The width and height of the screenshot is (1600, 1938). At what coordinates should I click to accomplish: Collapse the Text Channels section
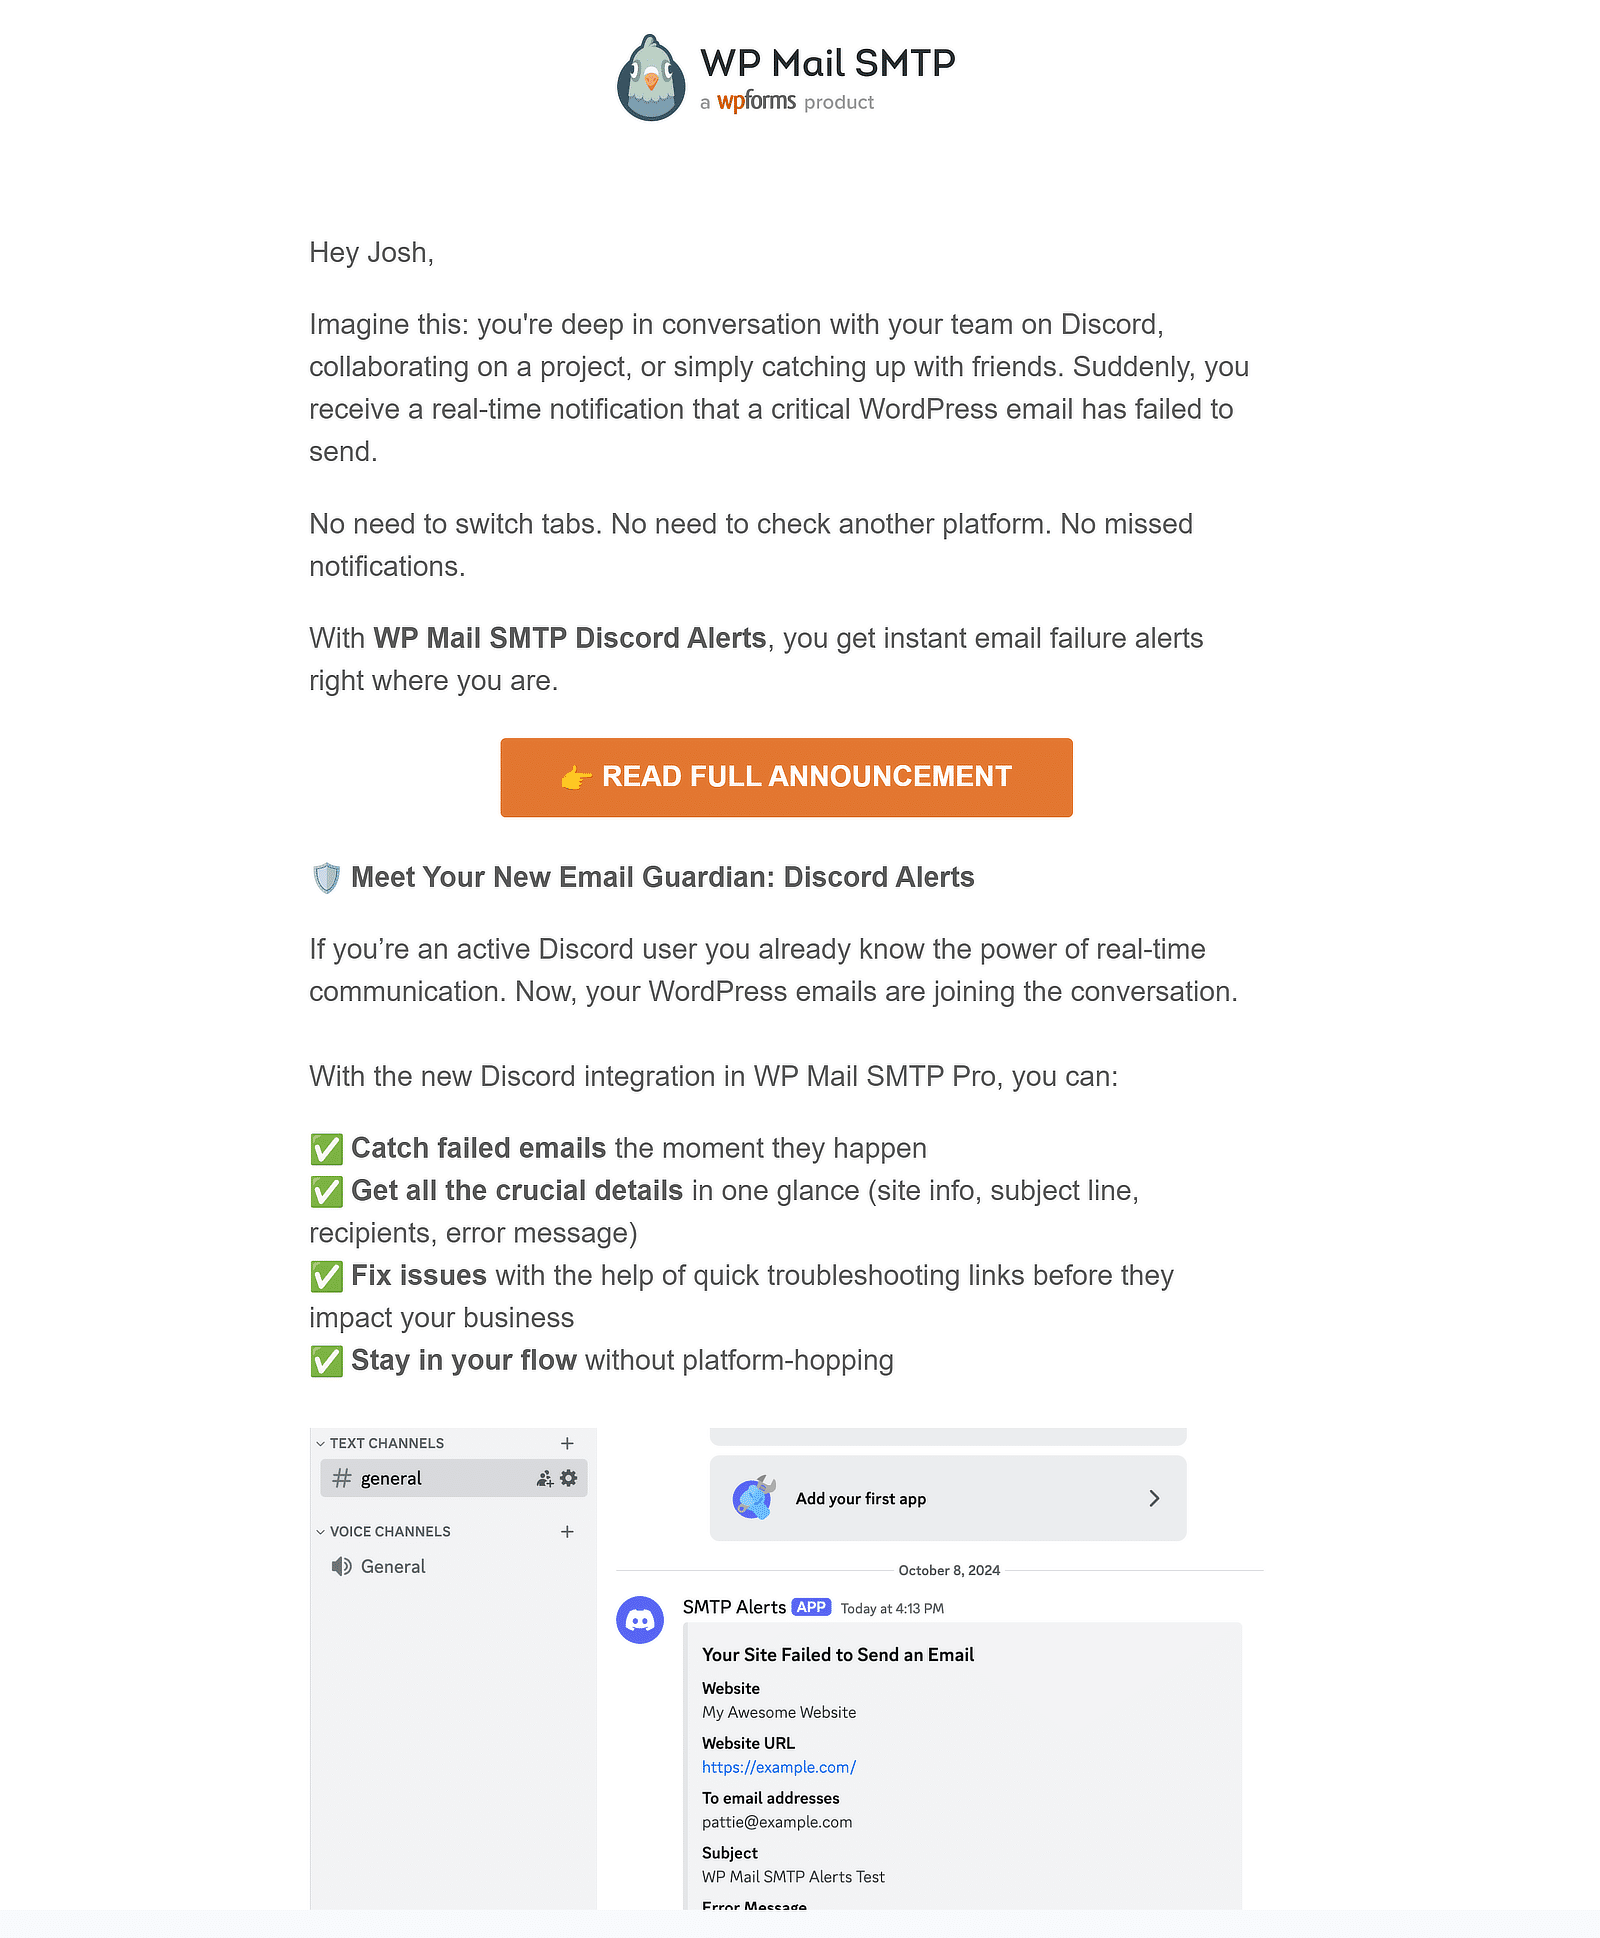coord(321,1443)
